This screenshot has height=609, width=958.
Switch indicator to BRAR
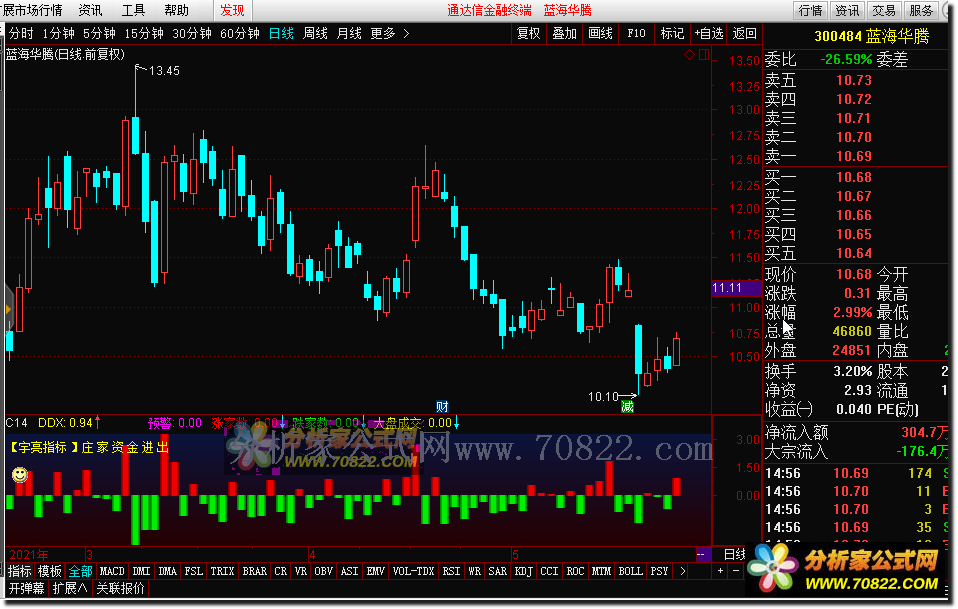click(x=255, y=571)
